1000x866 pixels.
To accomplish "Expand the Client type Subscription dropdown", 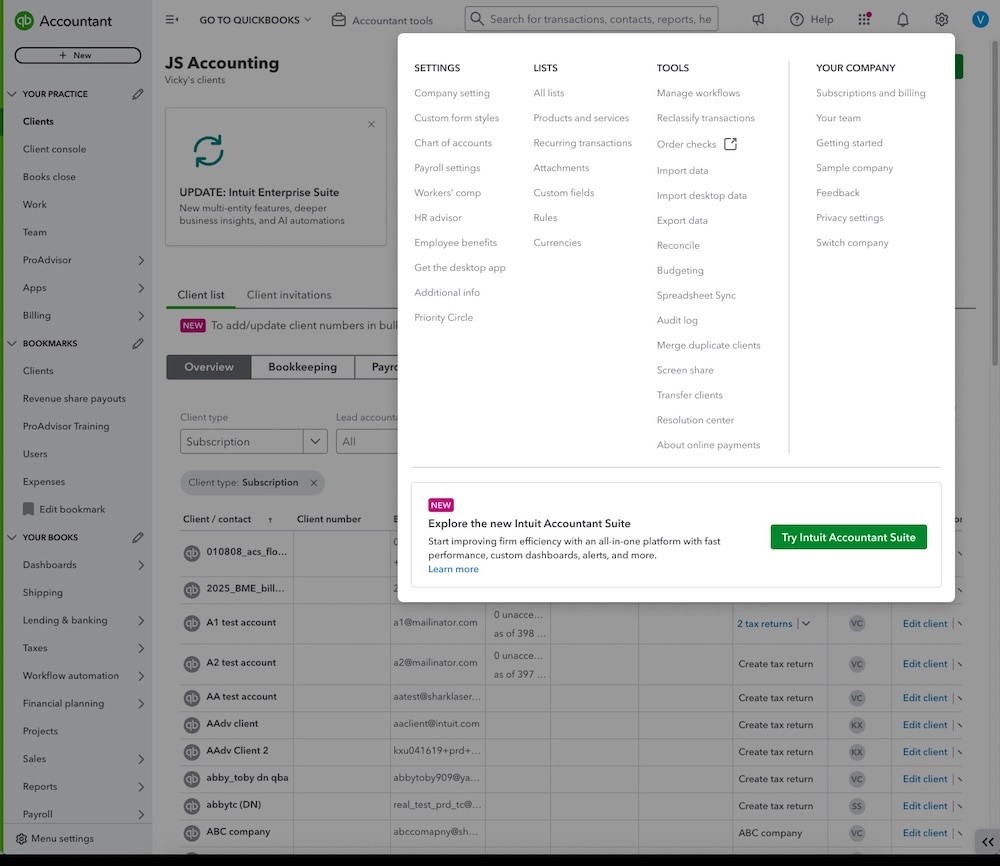I will point(315,441).
